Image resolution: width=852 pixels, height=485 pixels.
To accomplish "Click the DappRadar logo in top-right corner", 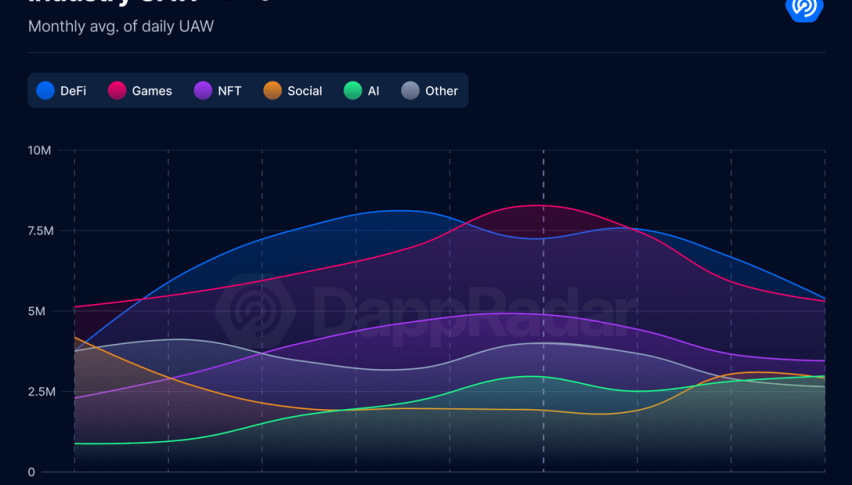I will click(803, 8).
